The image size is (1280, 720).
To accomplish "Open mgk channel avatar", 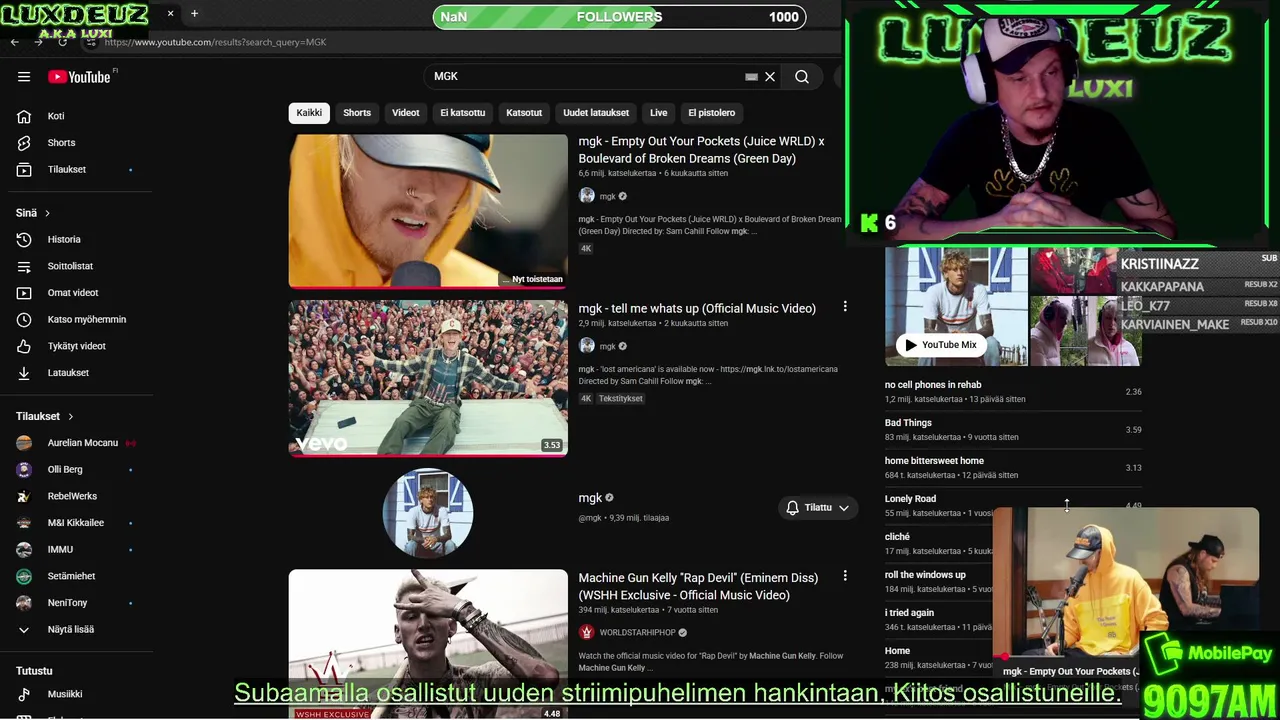I will pos(428,512).
